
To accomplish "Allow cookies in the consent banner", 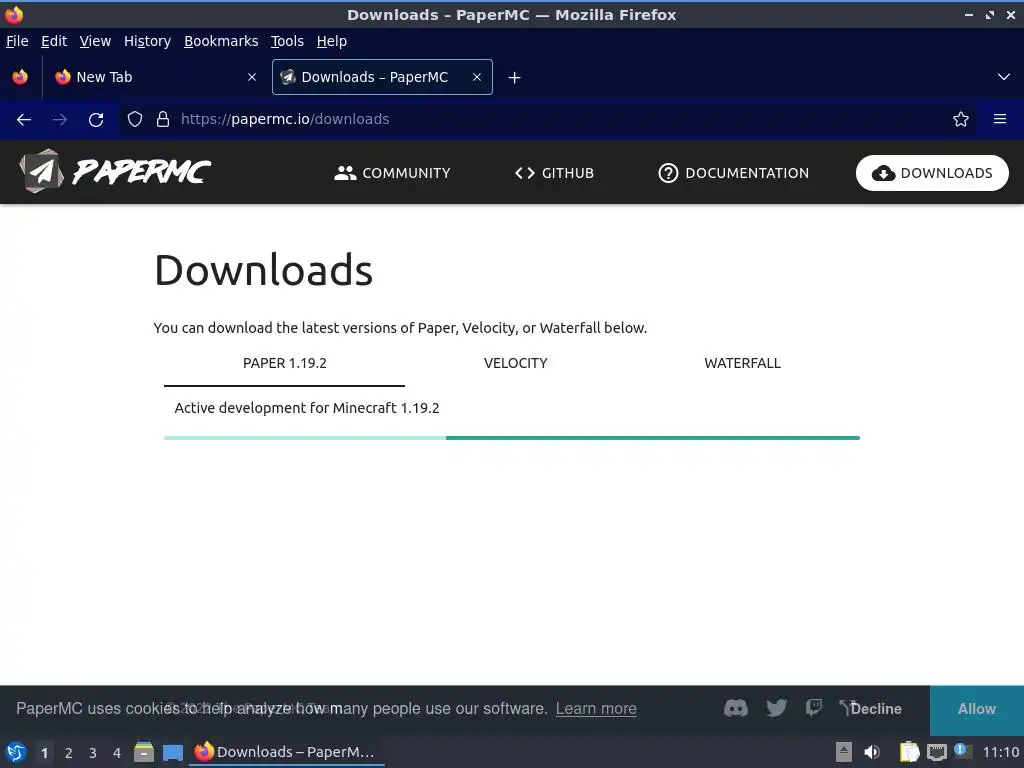I will point(977,711).
